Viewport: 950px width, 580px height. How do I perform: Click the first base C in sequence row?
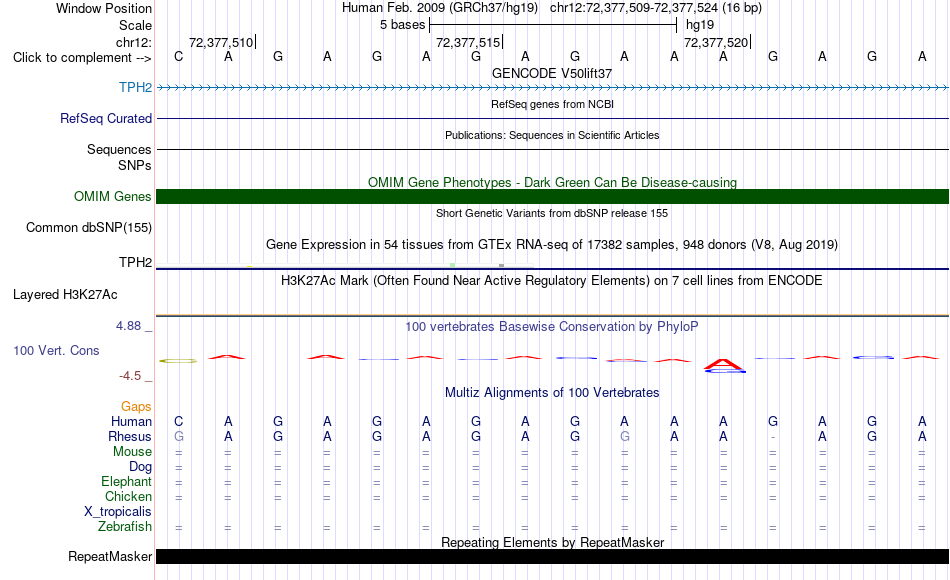tap(178, 56)
